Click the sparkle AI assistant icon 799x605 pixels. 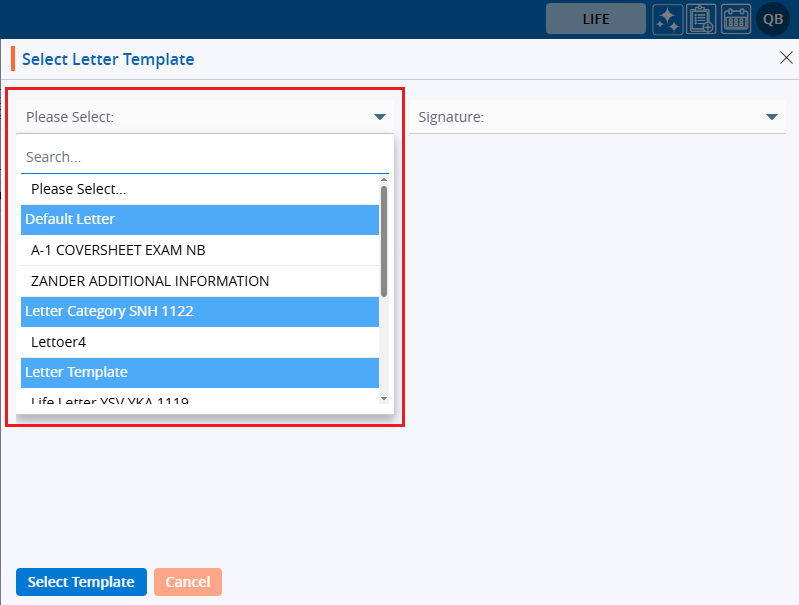(668, 19)
